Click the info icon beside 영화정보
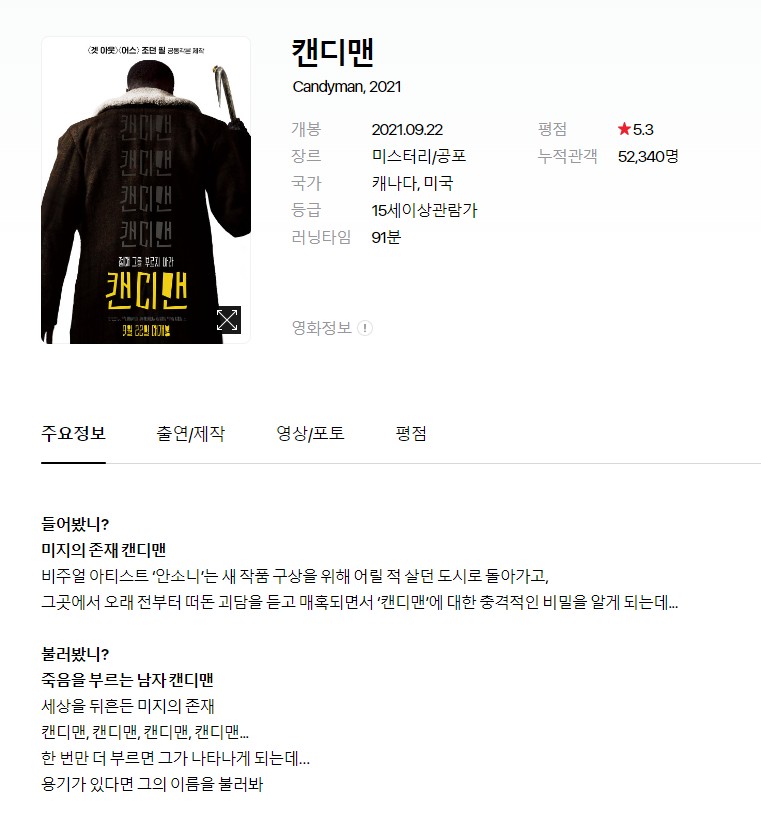This screenshot has width=761, height=826. pos(364,328)
